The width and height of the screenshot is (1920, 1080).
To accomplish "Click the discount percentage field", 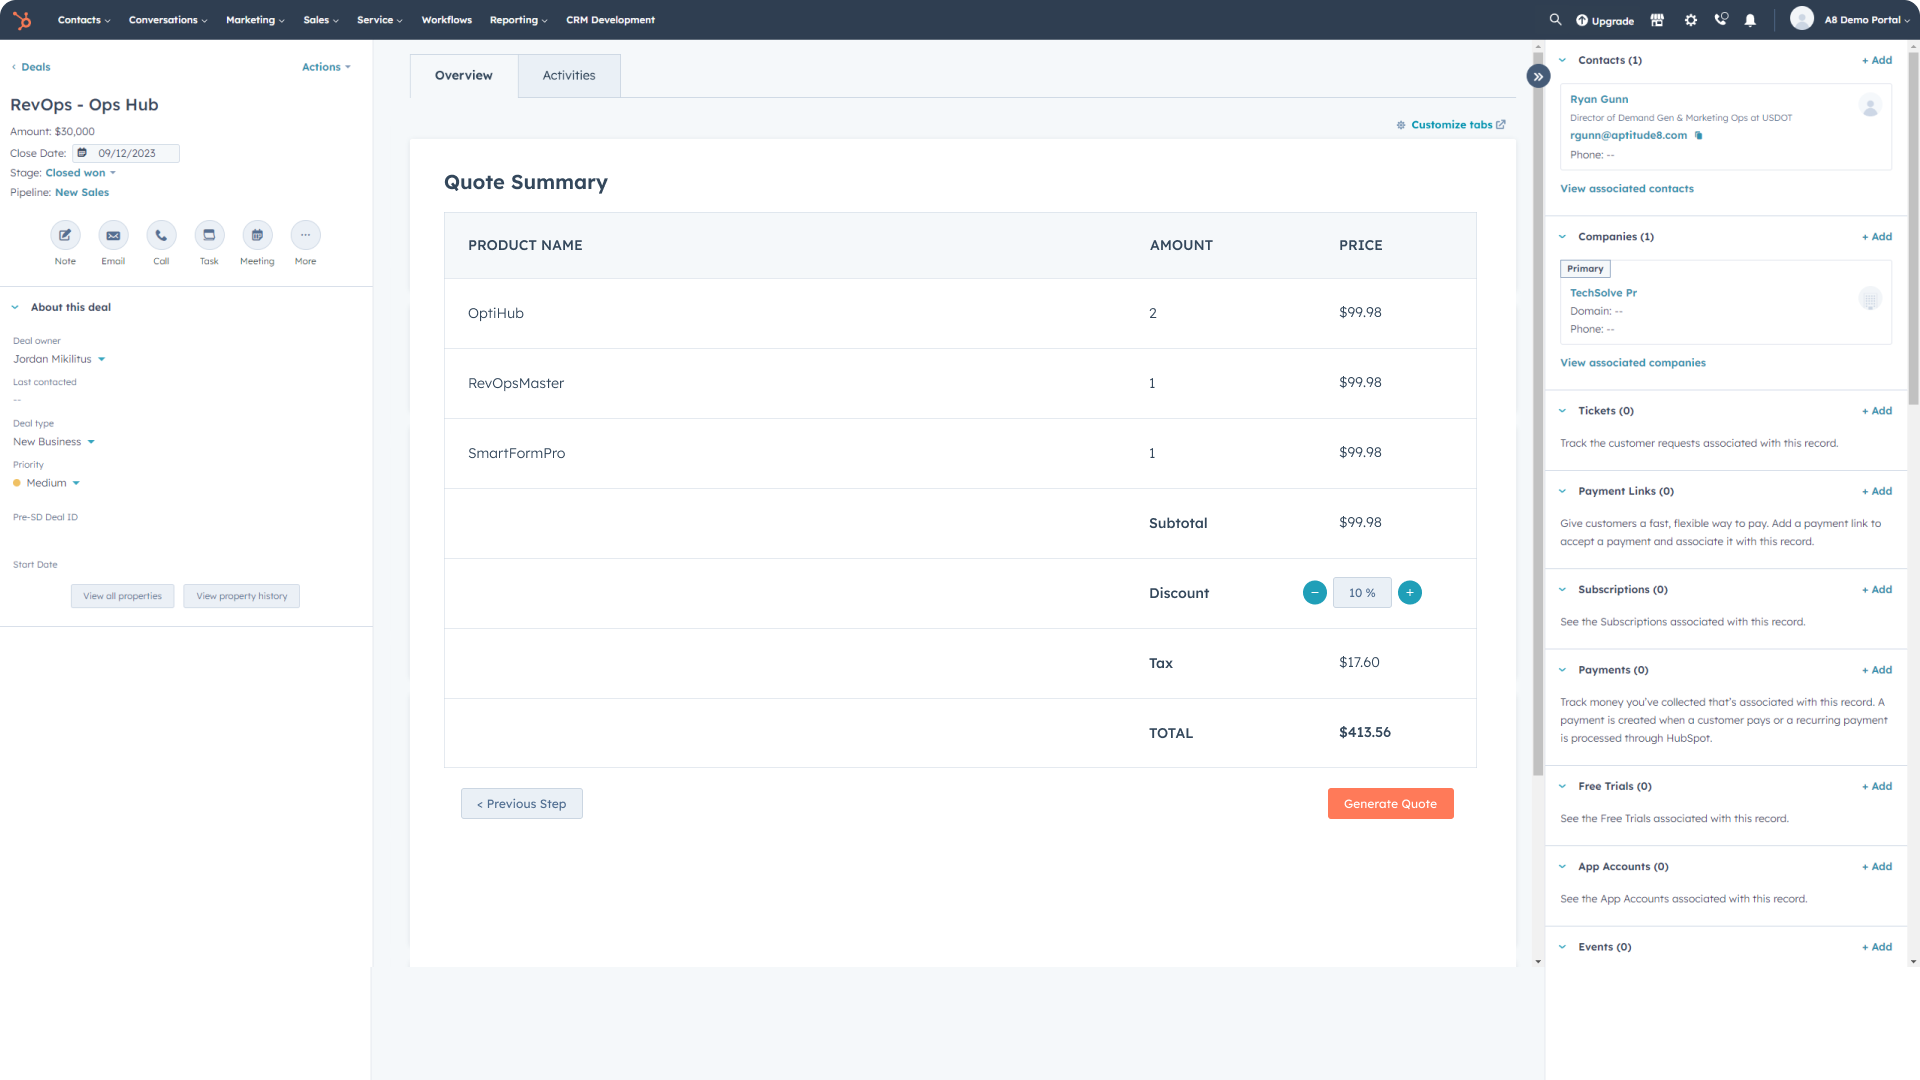I will 1362,593.
